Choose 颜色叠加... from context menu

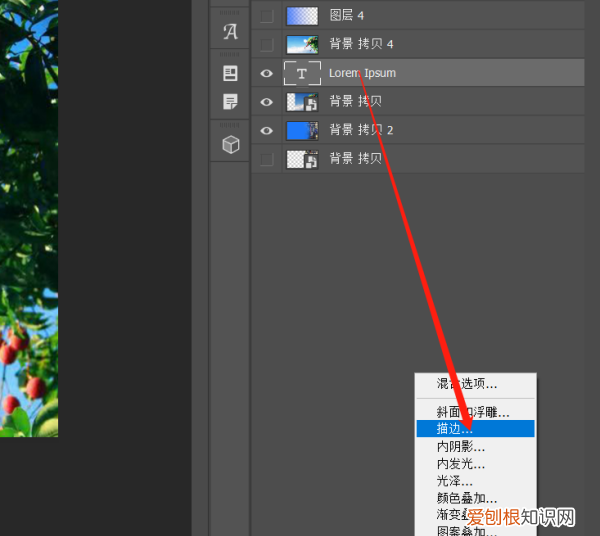(475, 498)
